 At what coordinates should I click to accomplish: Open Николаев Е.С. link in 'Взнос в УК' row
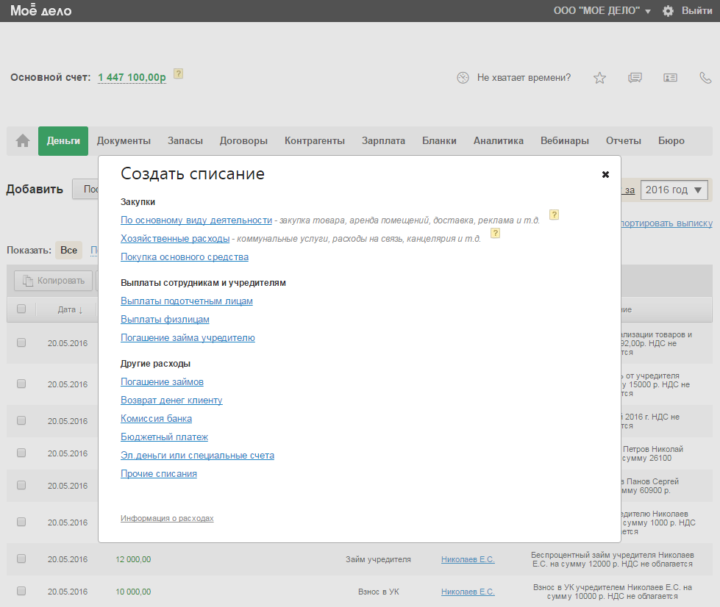pyautogui.click(x=467, y=591)
